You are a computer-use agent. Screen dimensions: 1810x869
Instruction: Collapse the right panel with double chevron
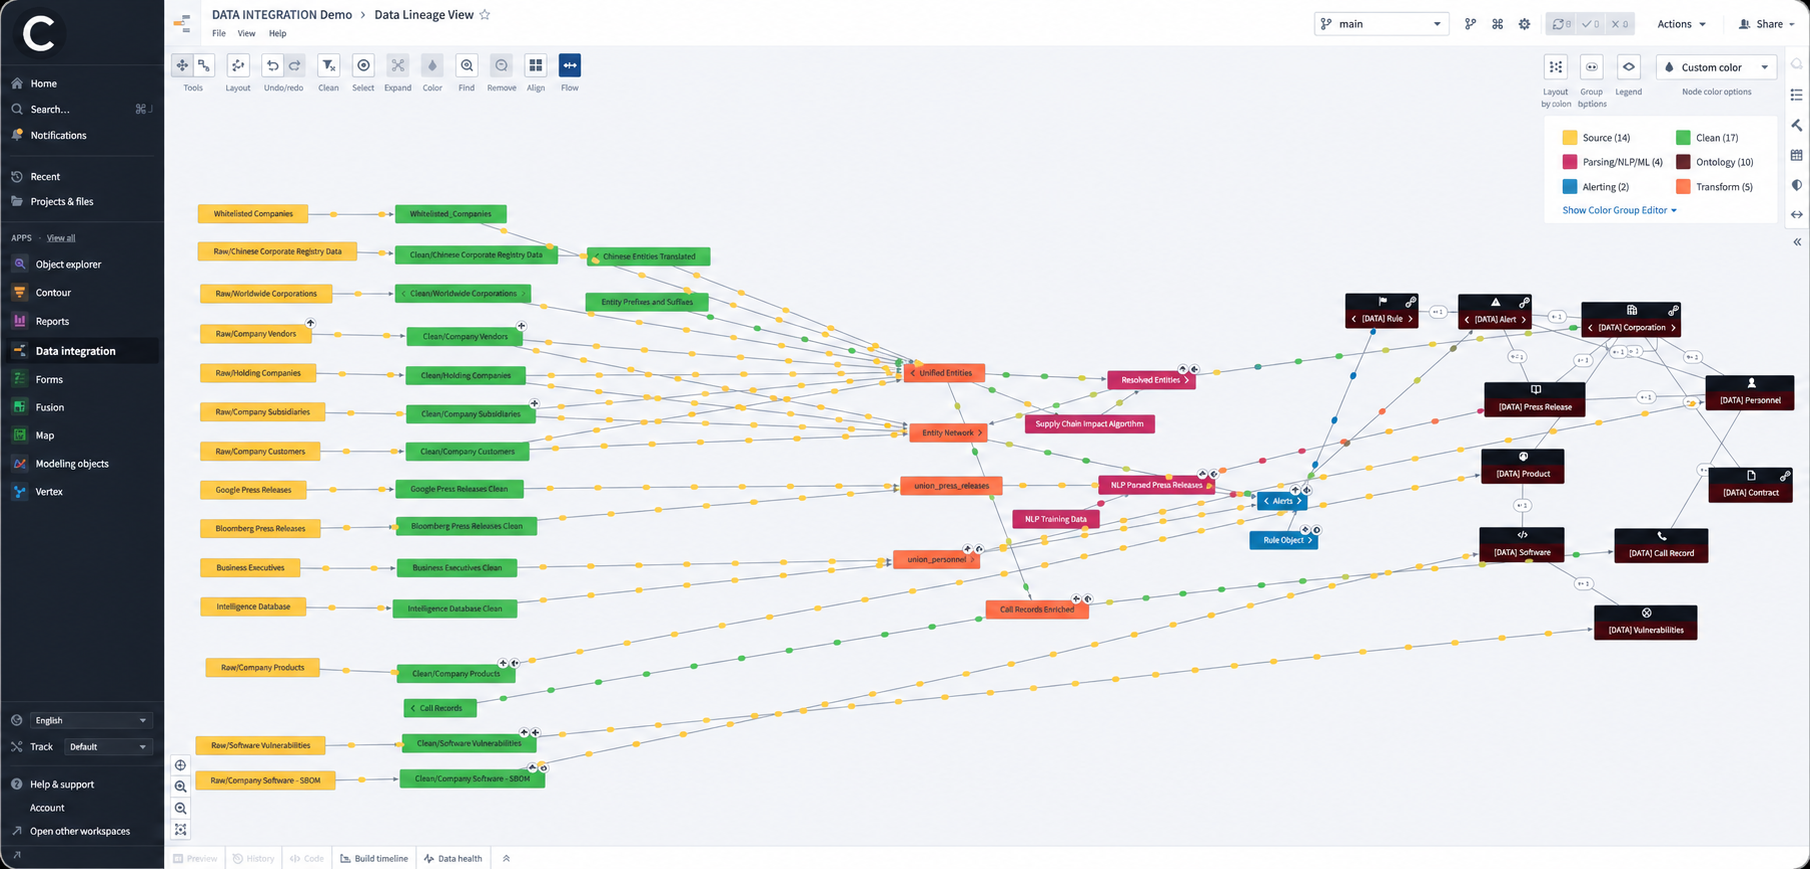[1797, 242]
